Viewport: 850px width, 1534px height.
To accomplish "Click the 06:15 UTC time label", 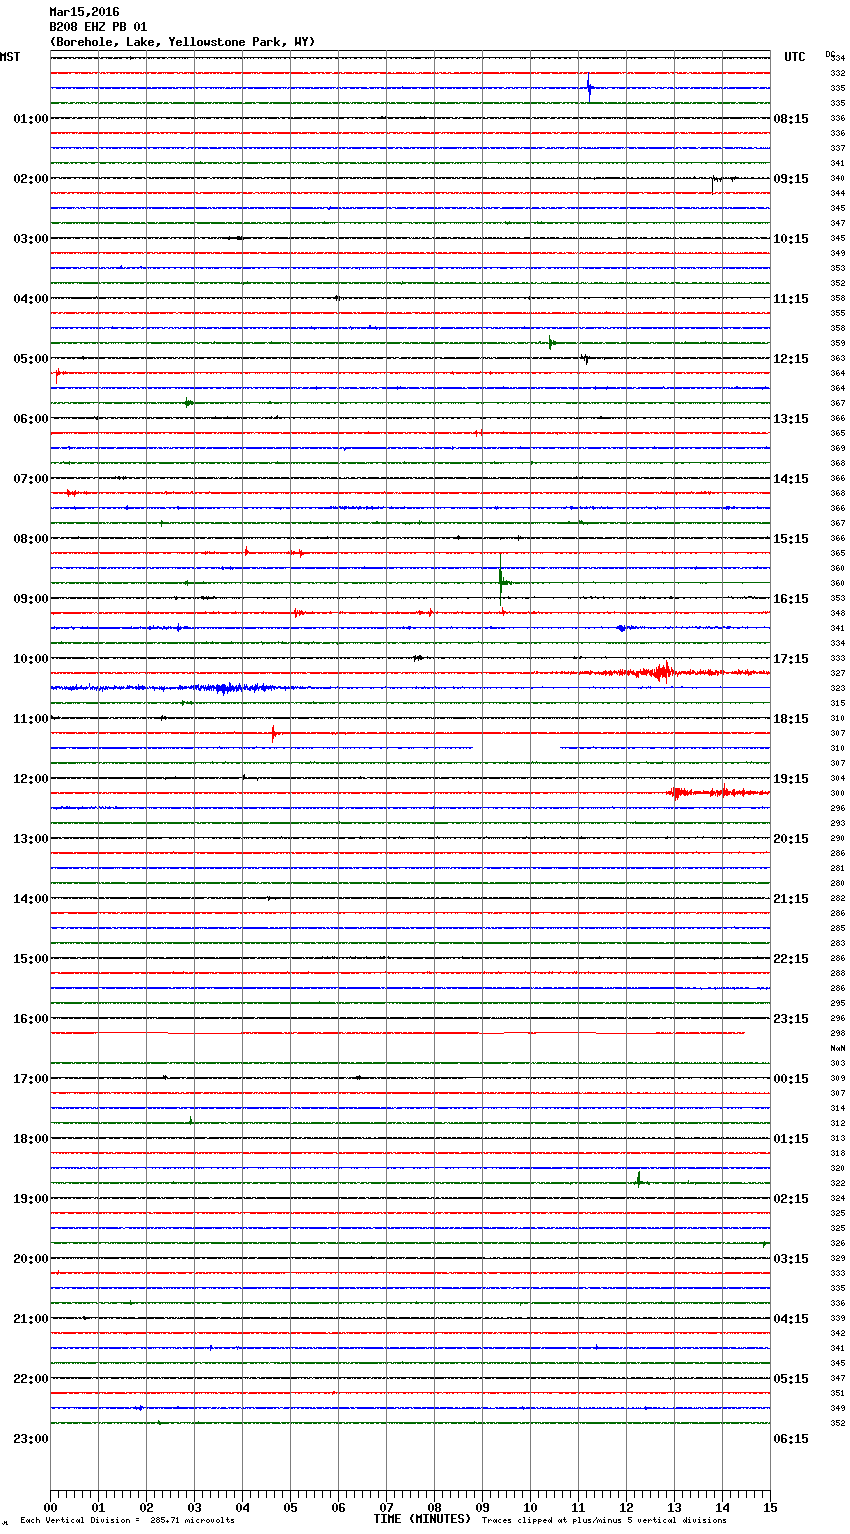I will 791,1439.
